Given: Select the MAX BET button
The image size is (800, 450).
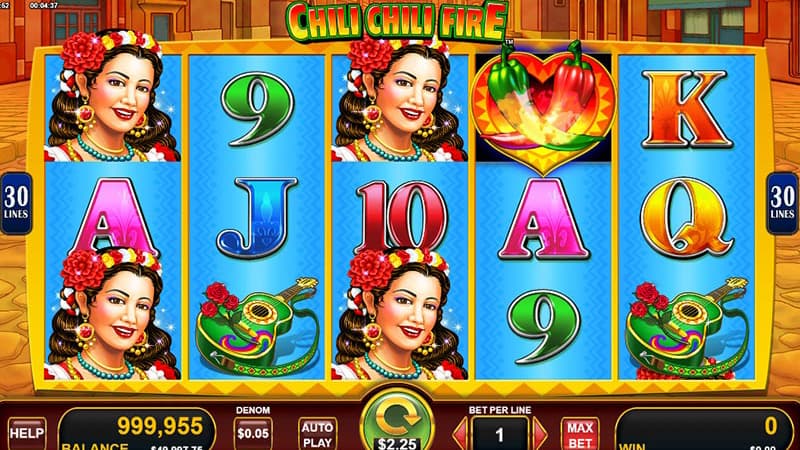Looking at the screenshot, I should pyautogui.click(x=580, y=434).
